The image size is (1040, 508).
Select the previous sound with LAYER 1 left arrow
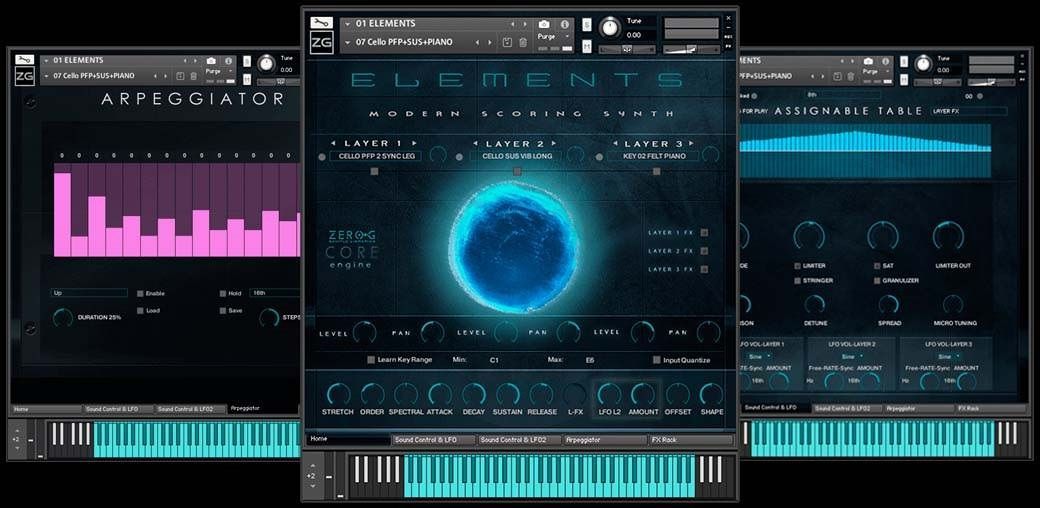tap(334, 143)
